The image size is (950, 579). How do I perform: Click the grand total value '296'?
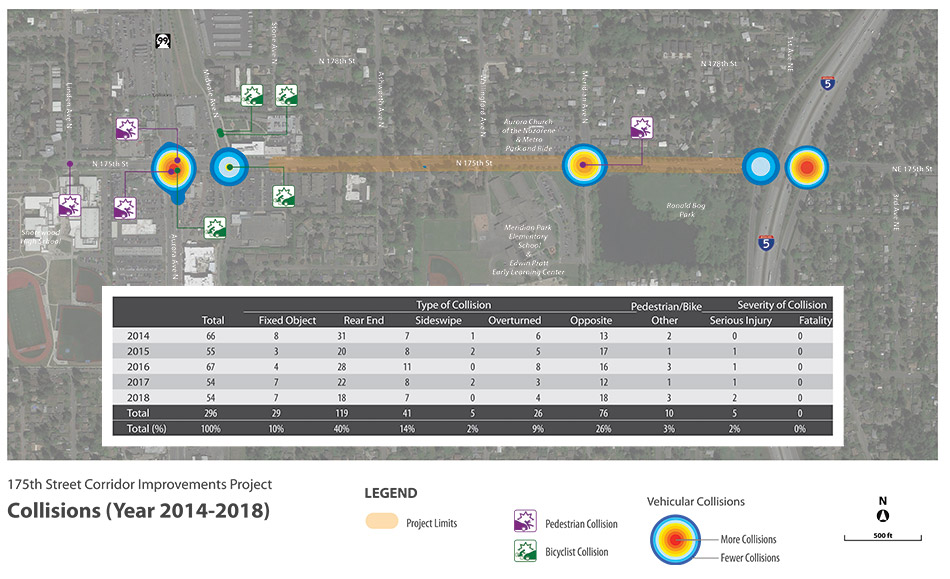[x=211, y=413]
